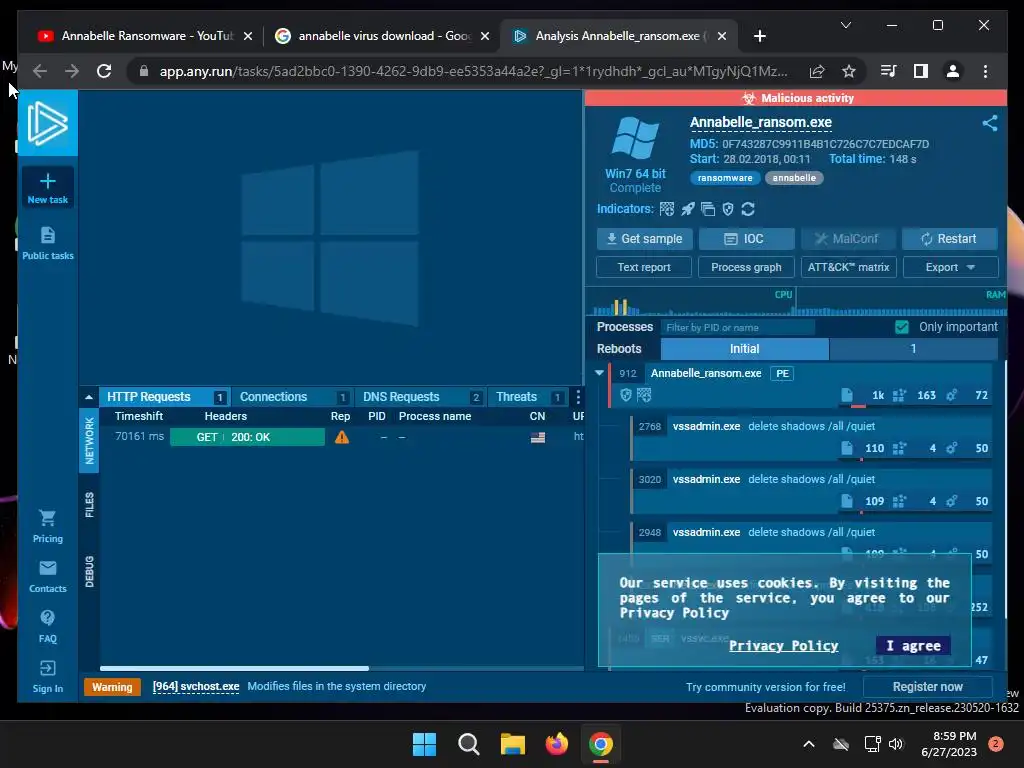Switch to HTTP Requests tab

165,397
